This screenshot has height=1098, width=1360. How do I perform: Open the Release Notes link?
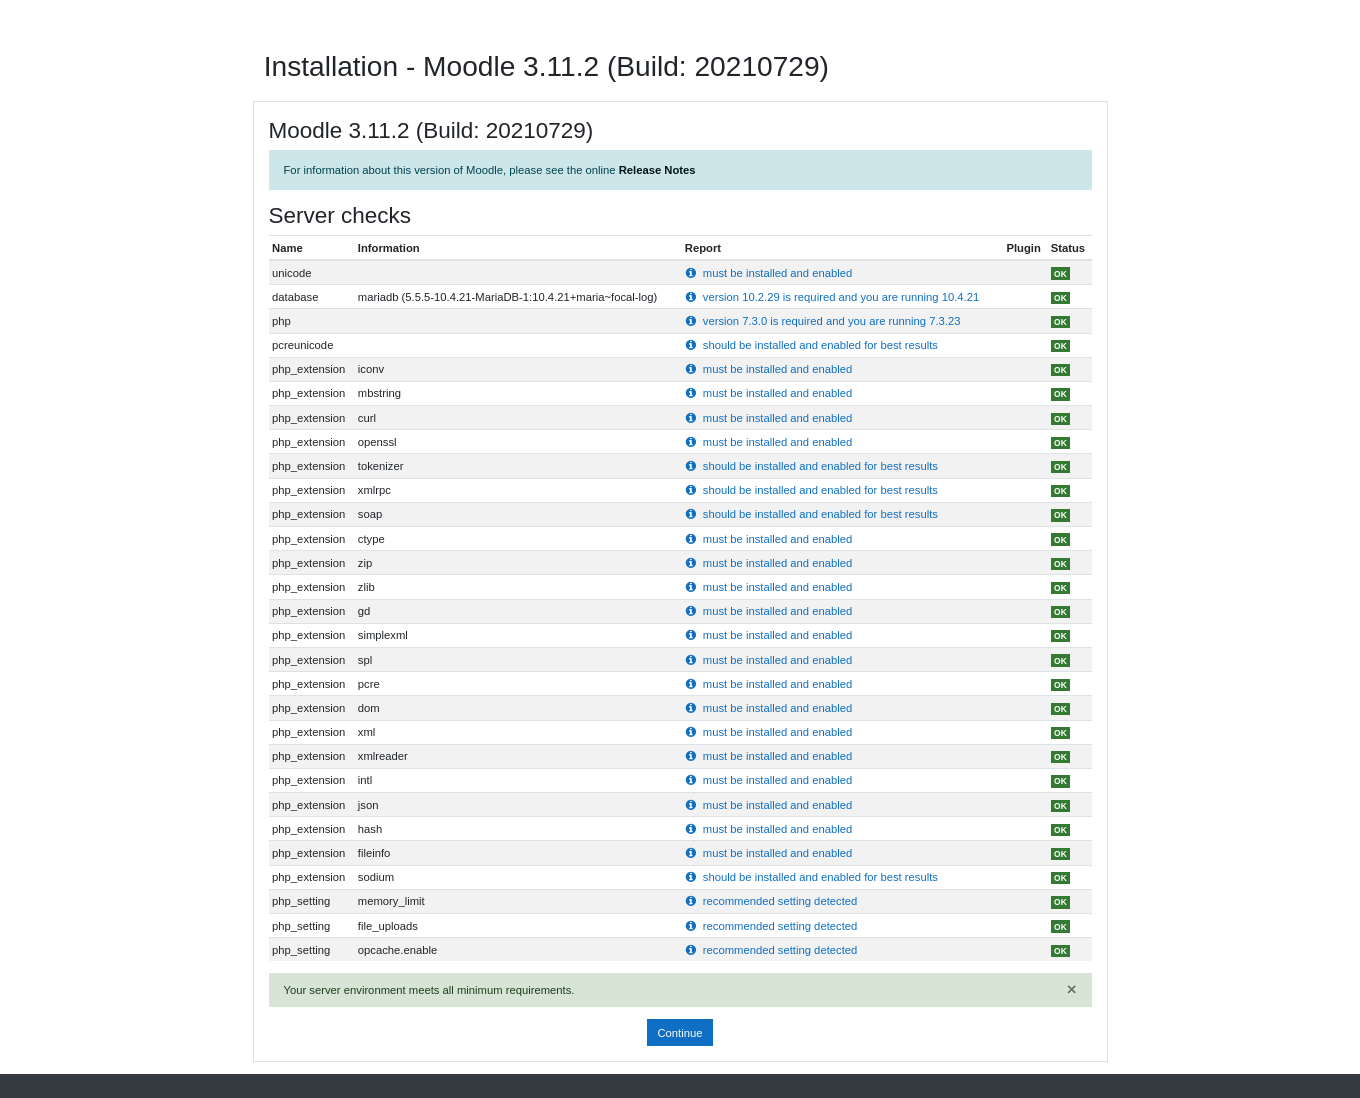(x=656, y=170)
